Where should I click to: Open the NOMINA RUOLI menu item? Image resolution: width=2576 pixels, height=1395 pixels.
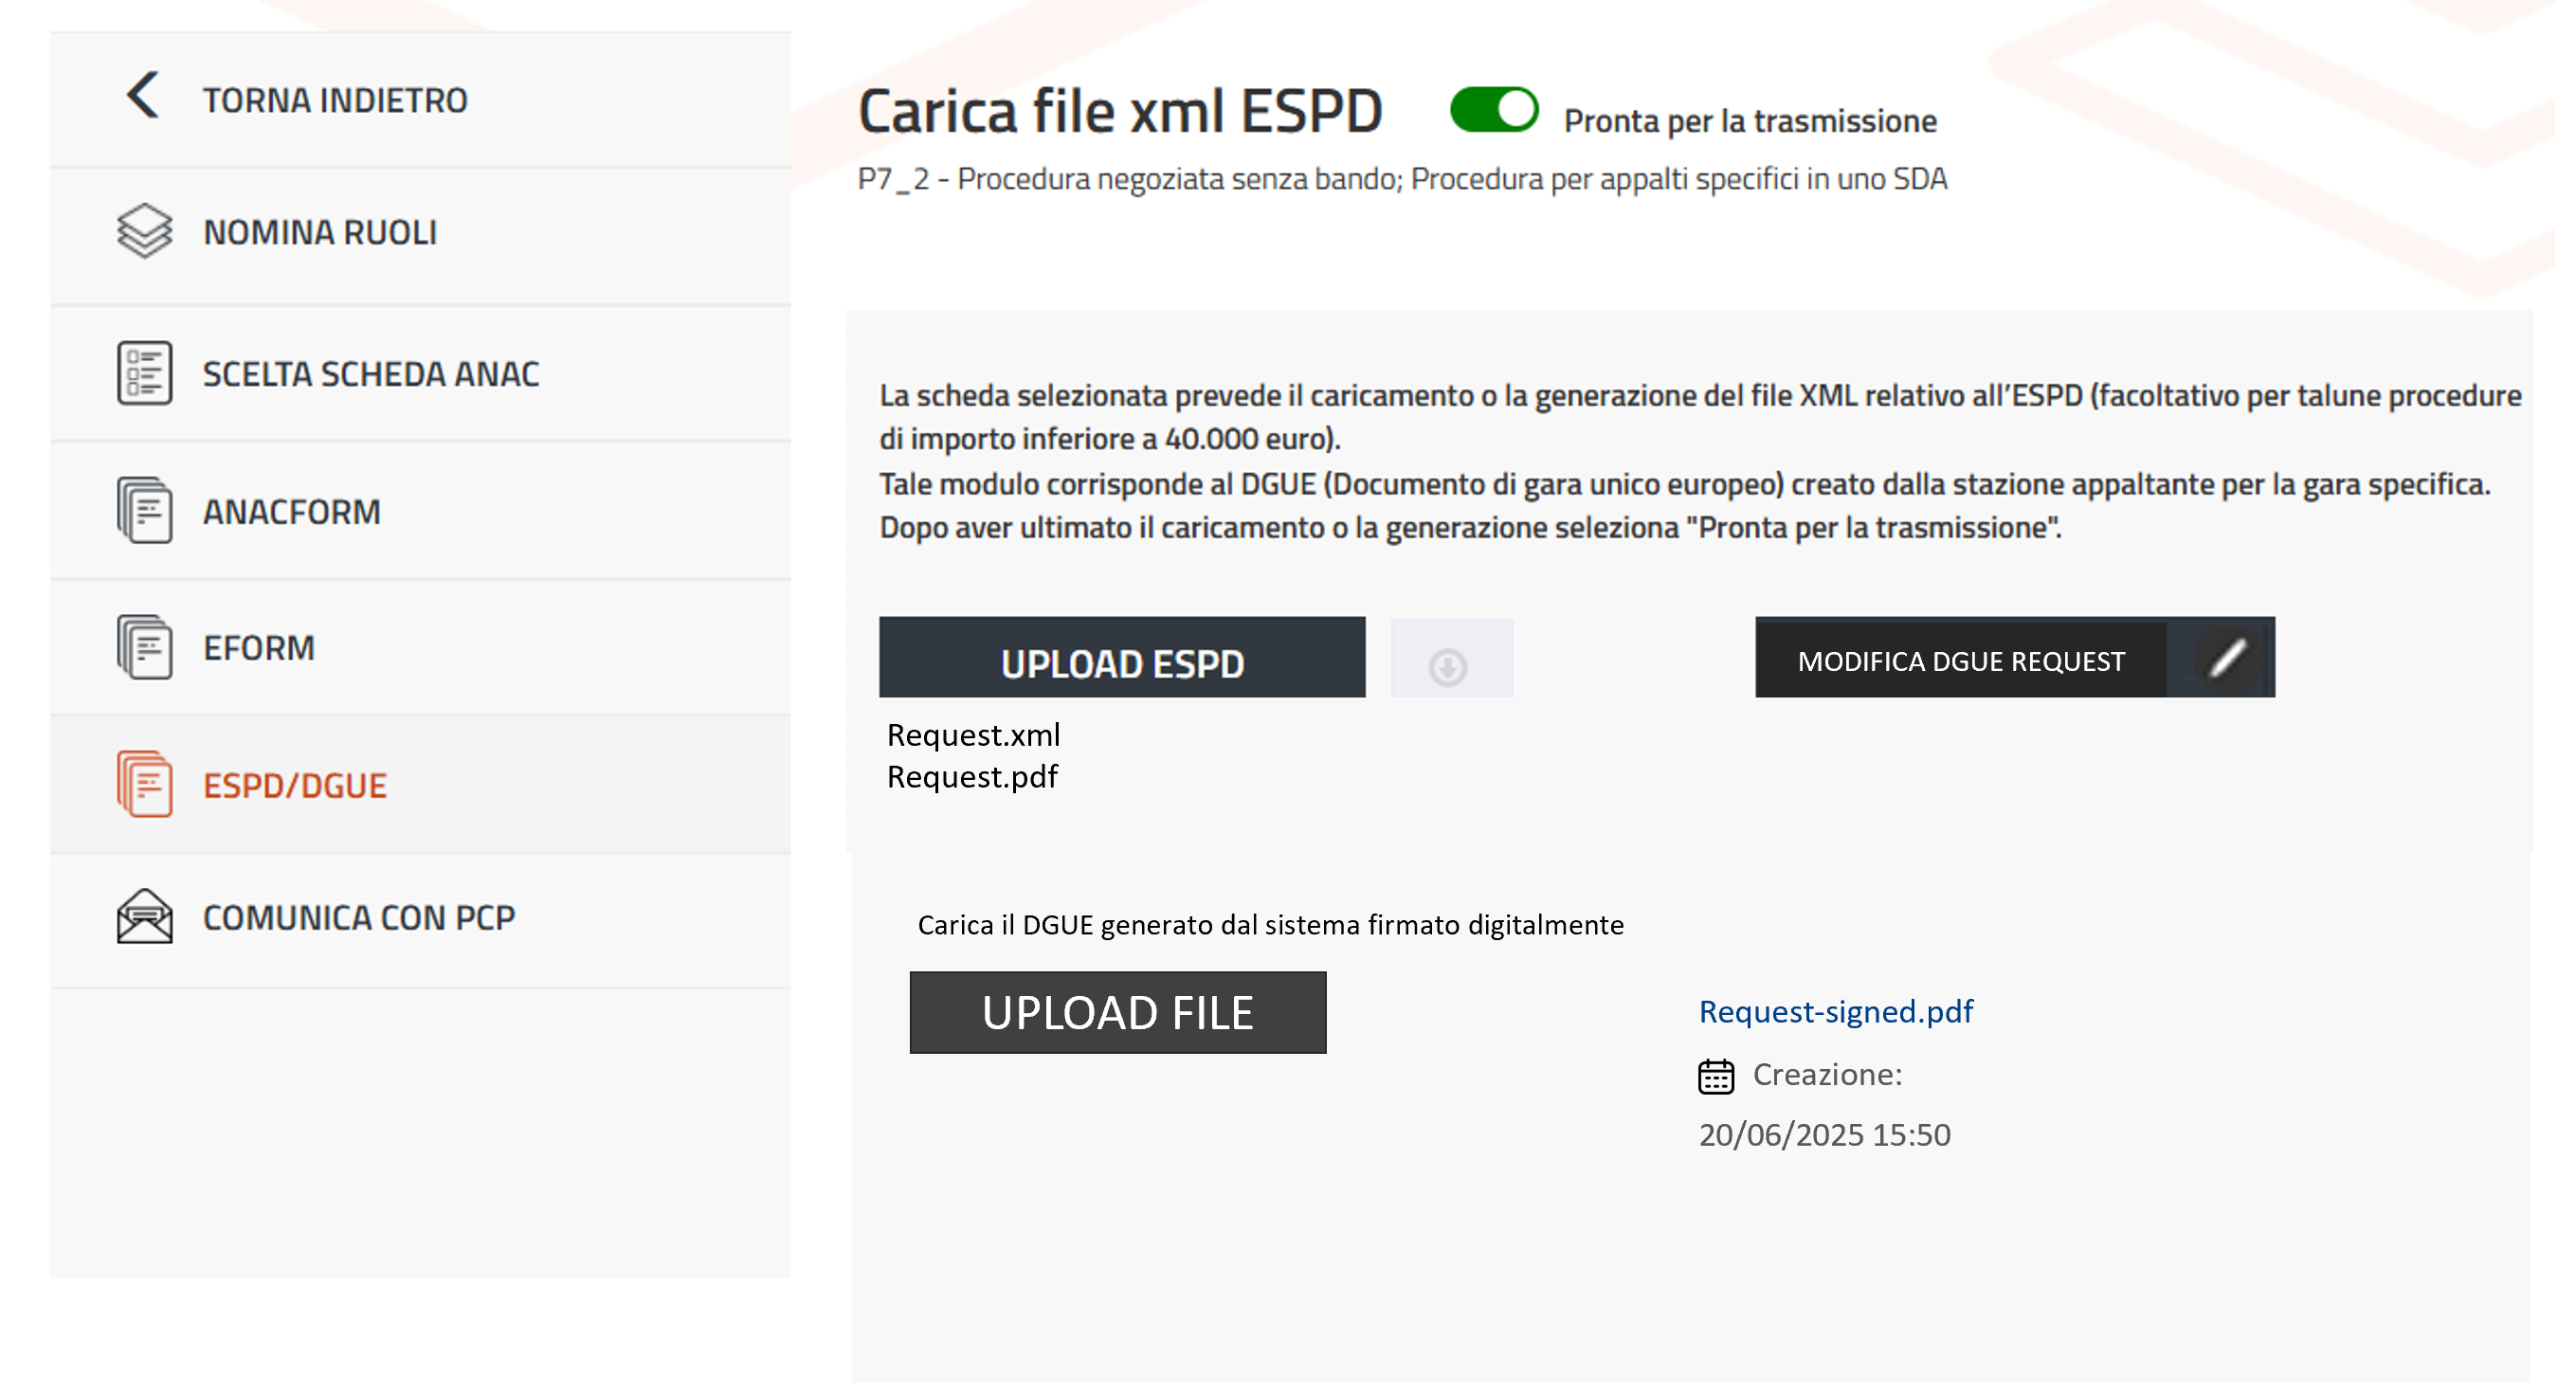(320, 233)
